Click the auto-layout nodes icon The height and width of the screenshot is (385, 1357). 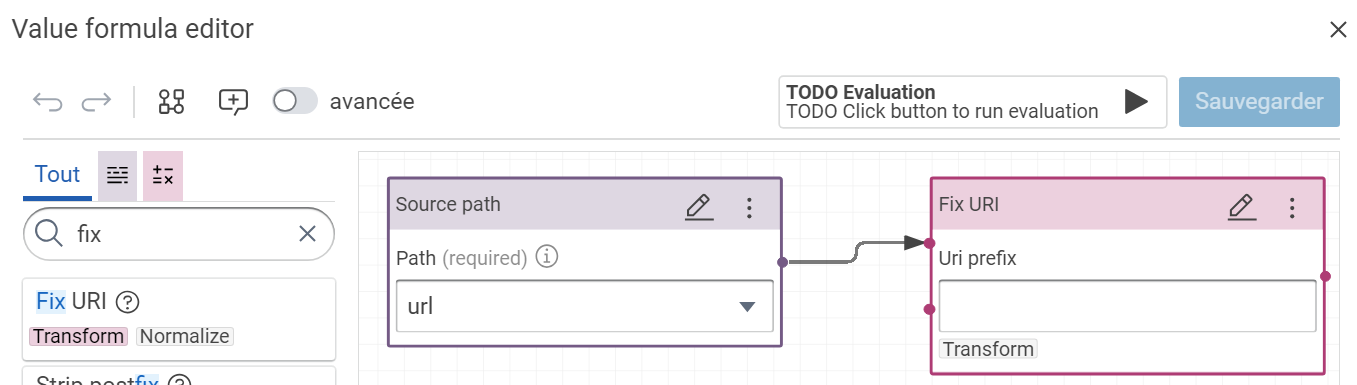point(172,101)
